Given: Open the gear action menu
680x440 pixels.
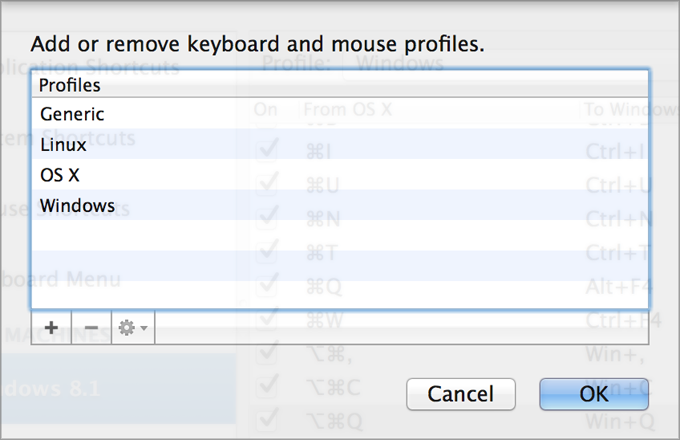Looking at the screenshot, I should pos(133,328).
